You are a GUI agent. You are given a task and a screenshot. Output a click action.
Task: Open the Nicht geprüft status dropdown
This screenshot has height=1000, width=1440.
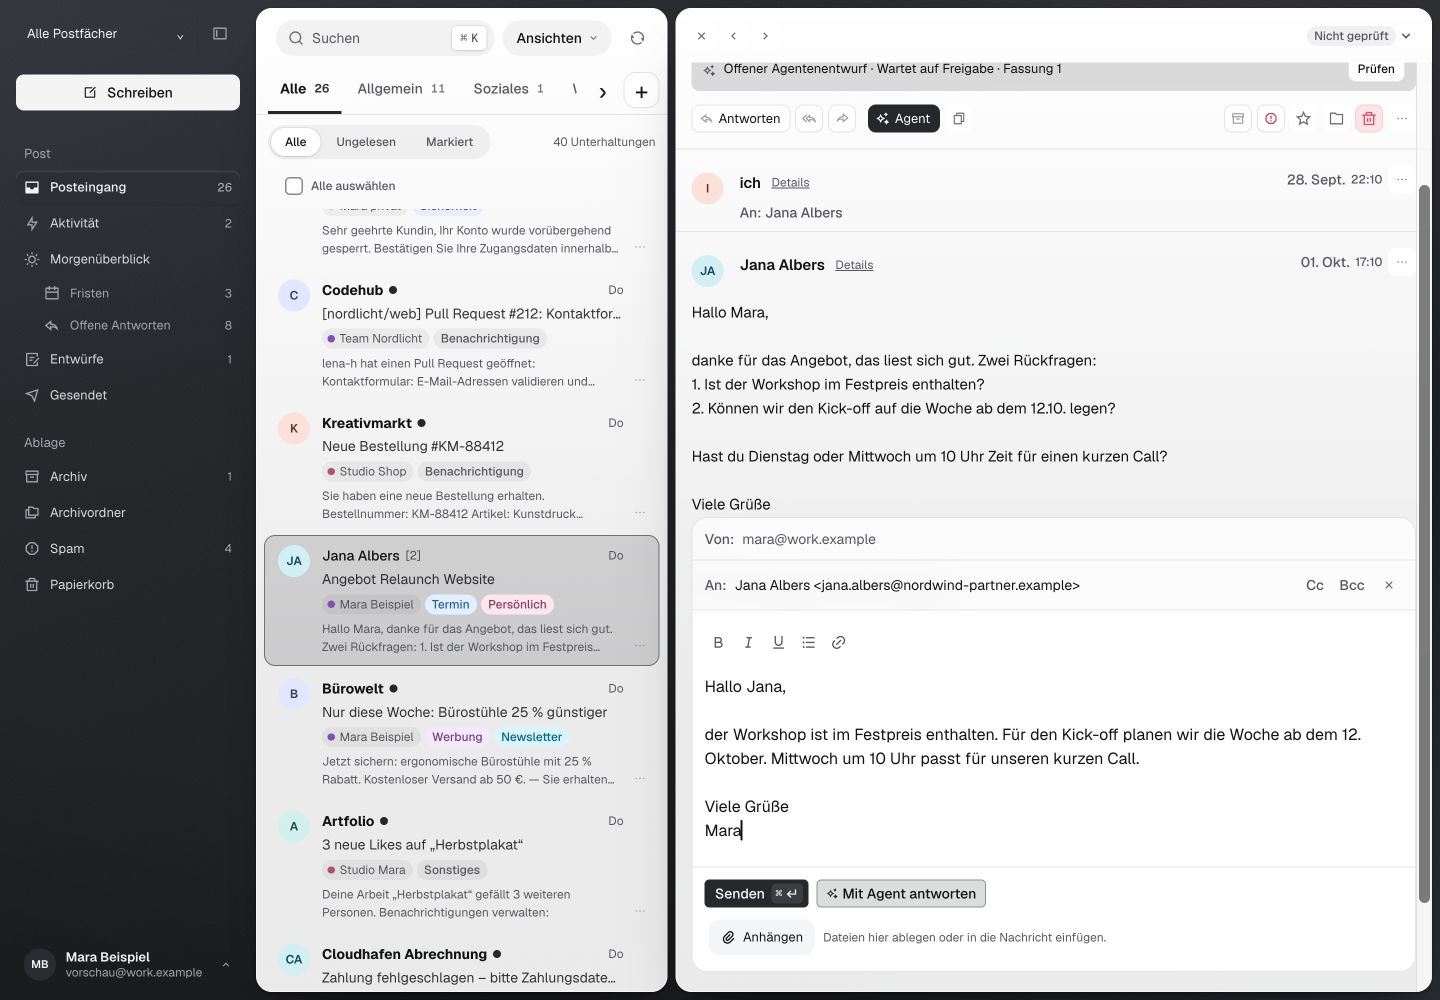click(1362, 36)
